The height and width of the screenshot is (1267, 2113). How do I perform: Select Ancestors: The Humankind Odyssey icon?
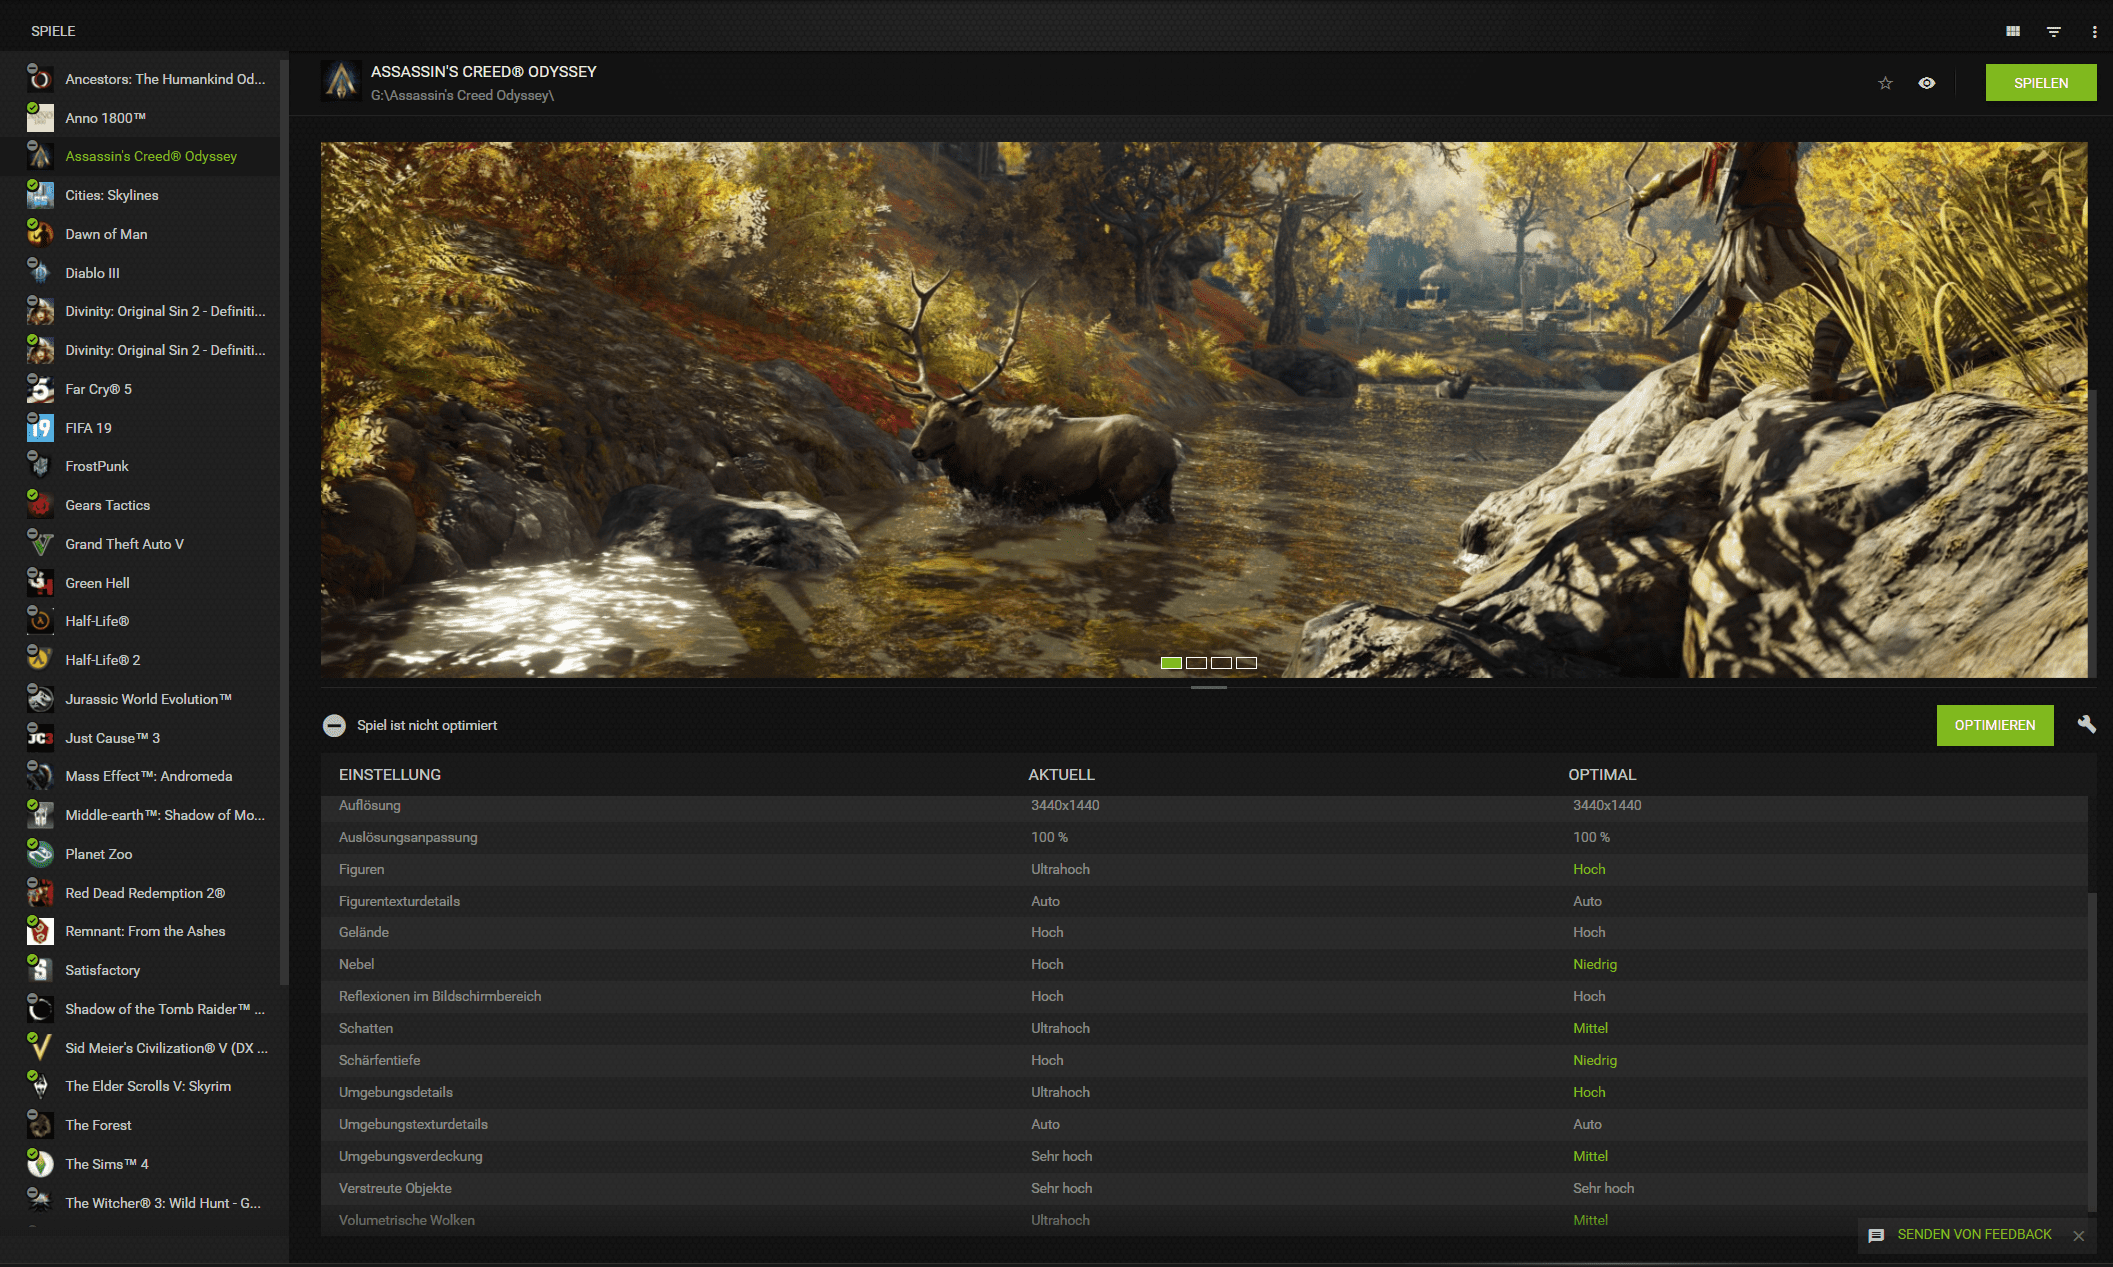click(40, 79)
